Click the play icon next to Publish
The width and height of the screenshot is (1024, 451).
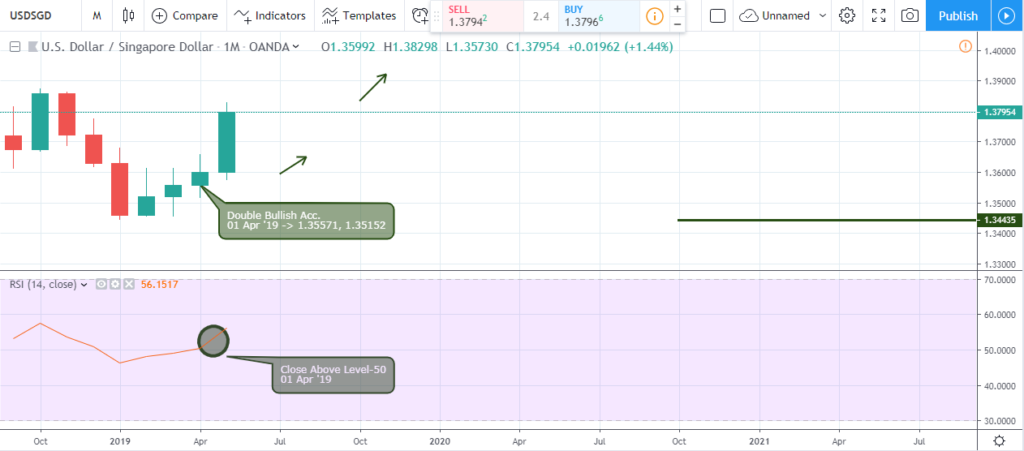(1007, 16)
